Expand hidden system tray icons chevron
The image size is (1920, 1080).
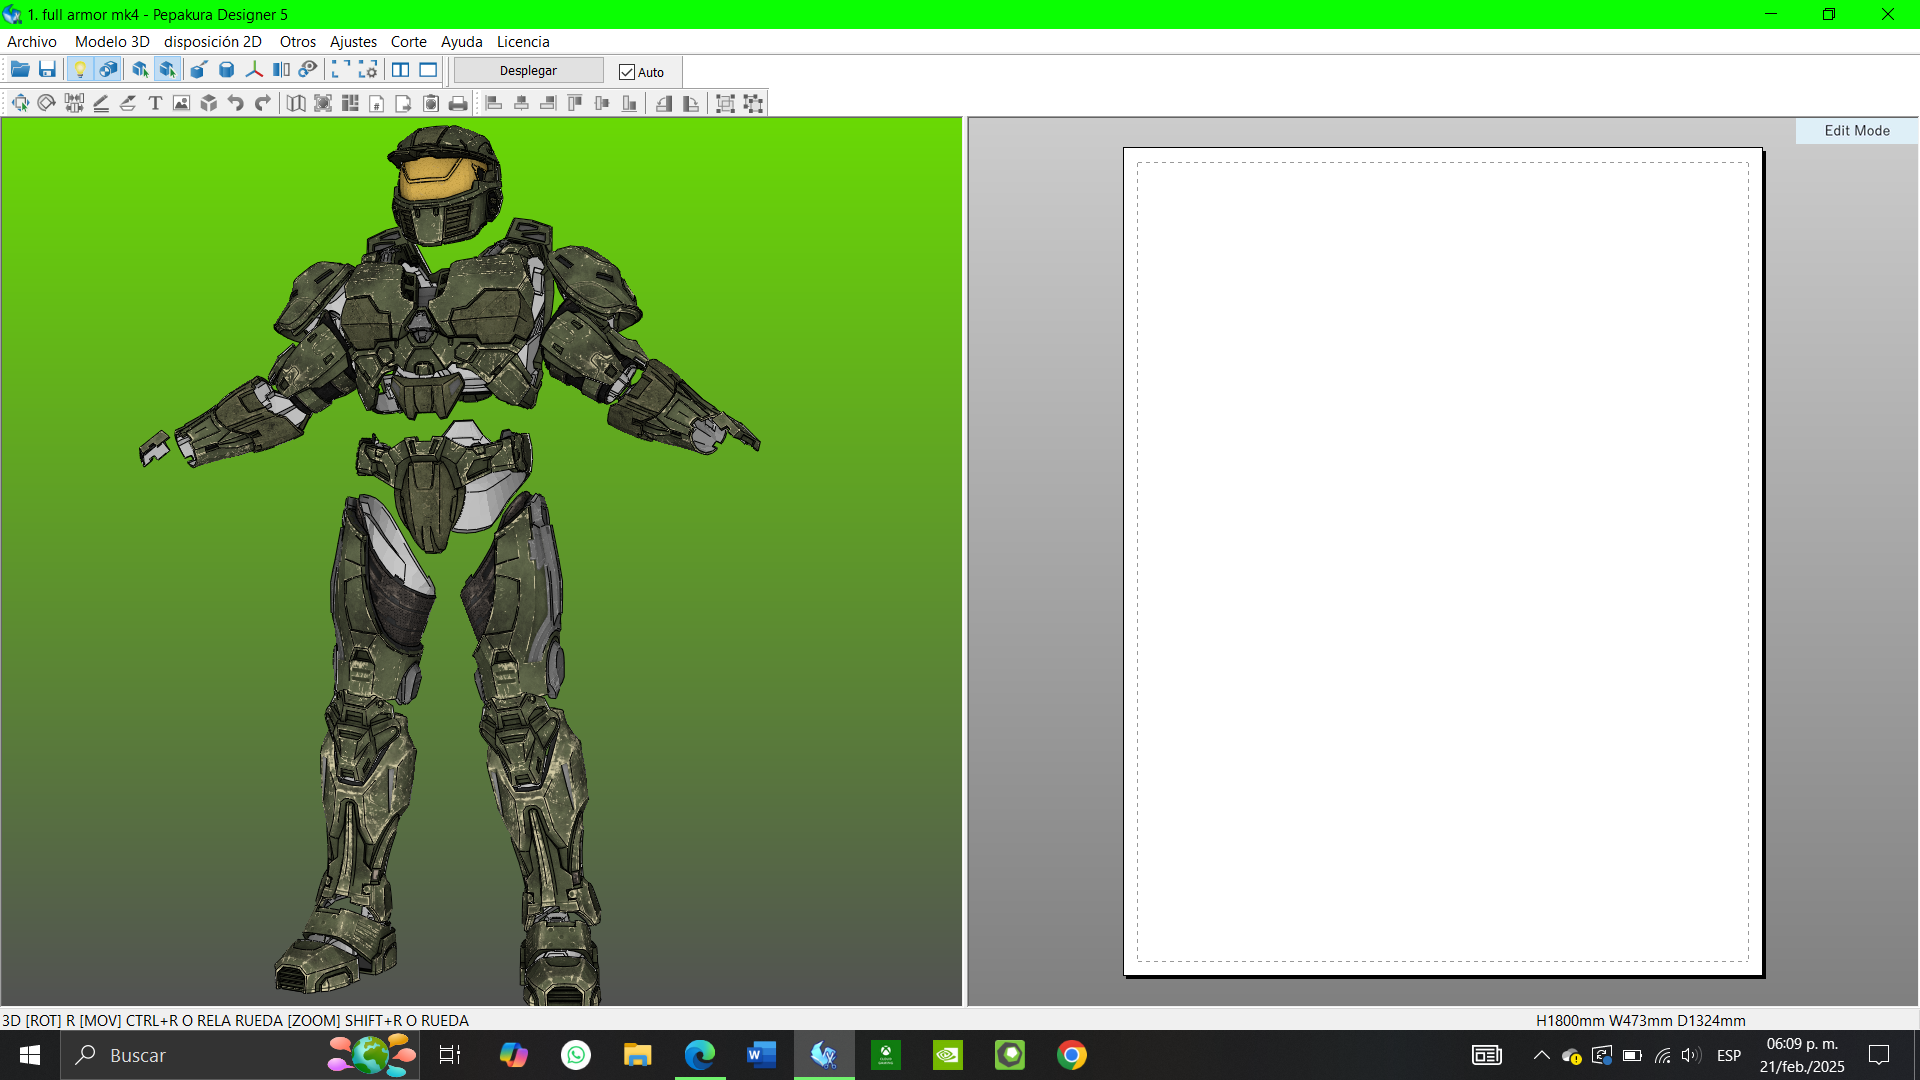point(1541,1055)
